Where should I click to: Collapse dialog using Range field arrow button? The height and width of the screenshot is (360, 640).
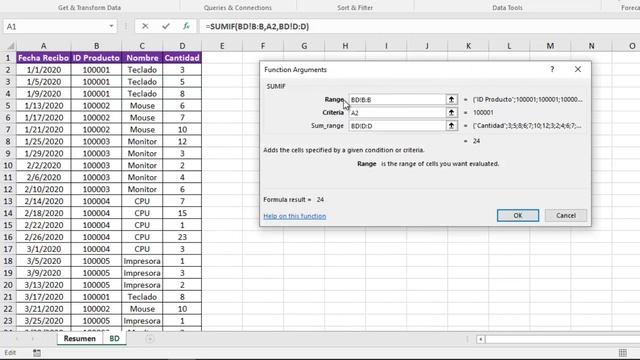click(x=451, y=99)
